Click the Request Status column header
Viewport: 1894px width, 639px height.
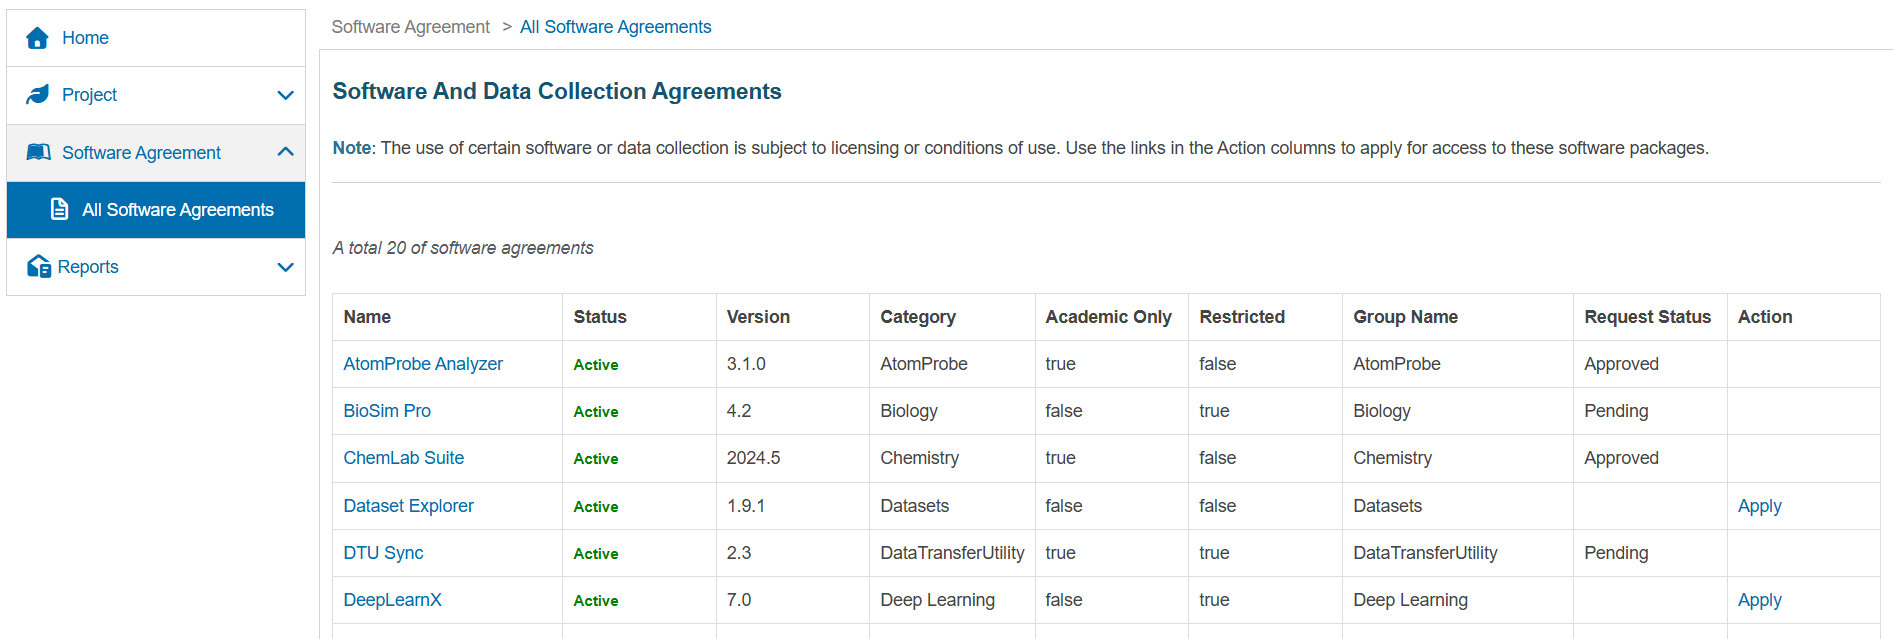[1647, 317]
